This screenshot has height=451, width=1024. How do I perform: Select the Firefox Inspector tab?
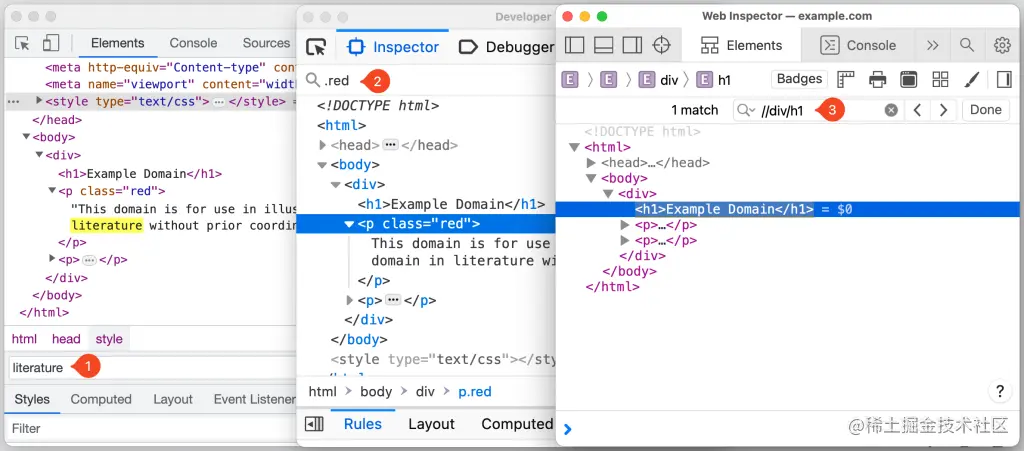tap(394, 47)
